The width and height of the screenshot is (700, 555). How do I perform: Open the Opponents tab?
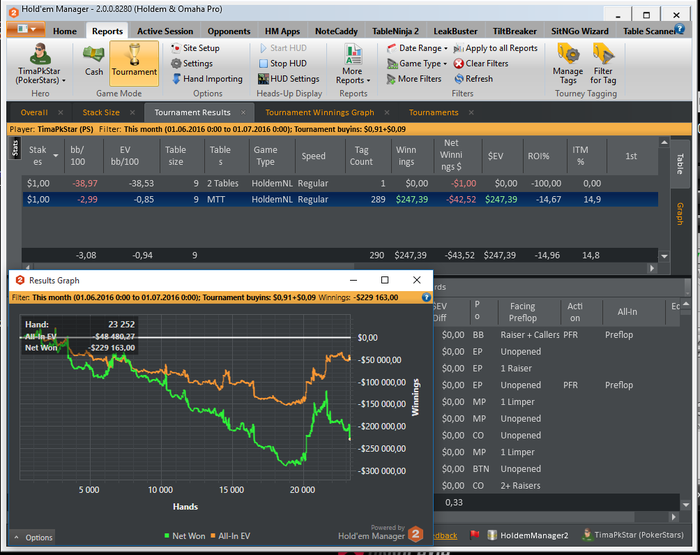pos(229,31)
